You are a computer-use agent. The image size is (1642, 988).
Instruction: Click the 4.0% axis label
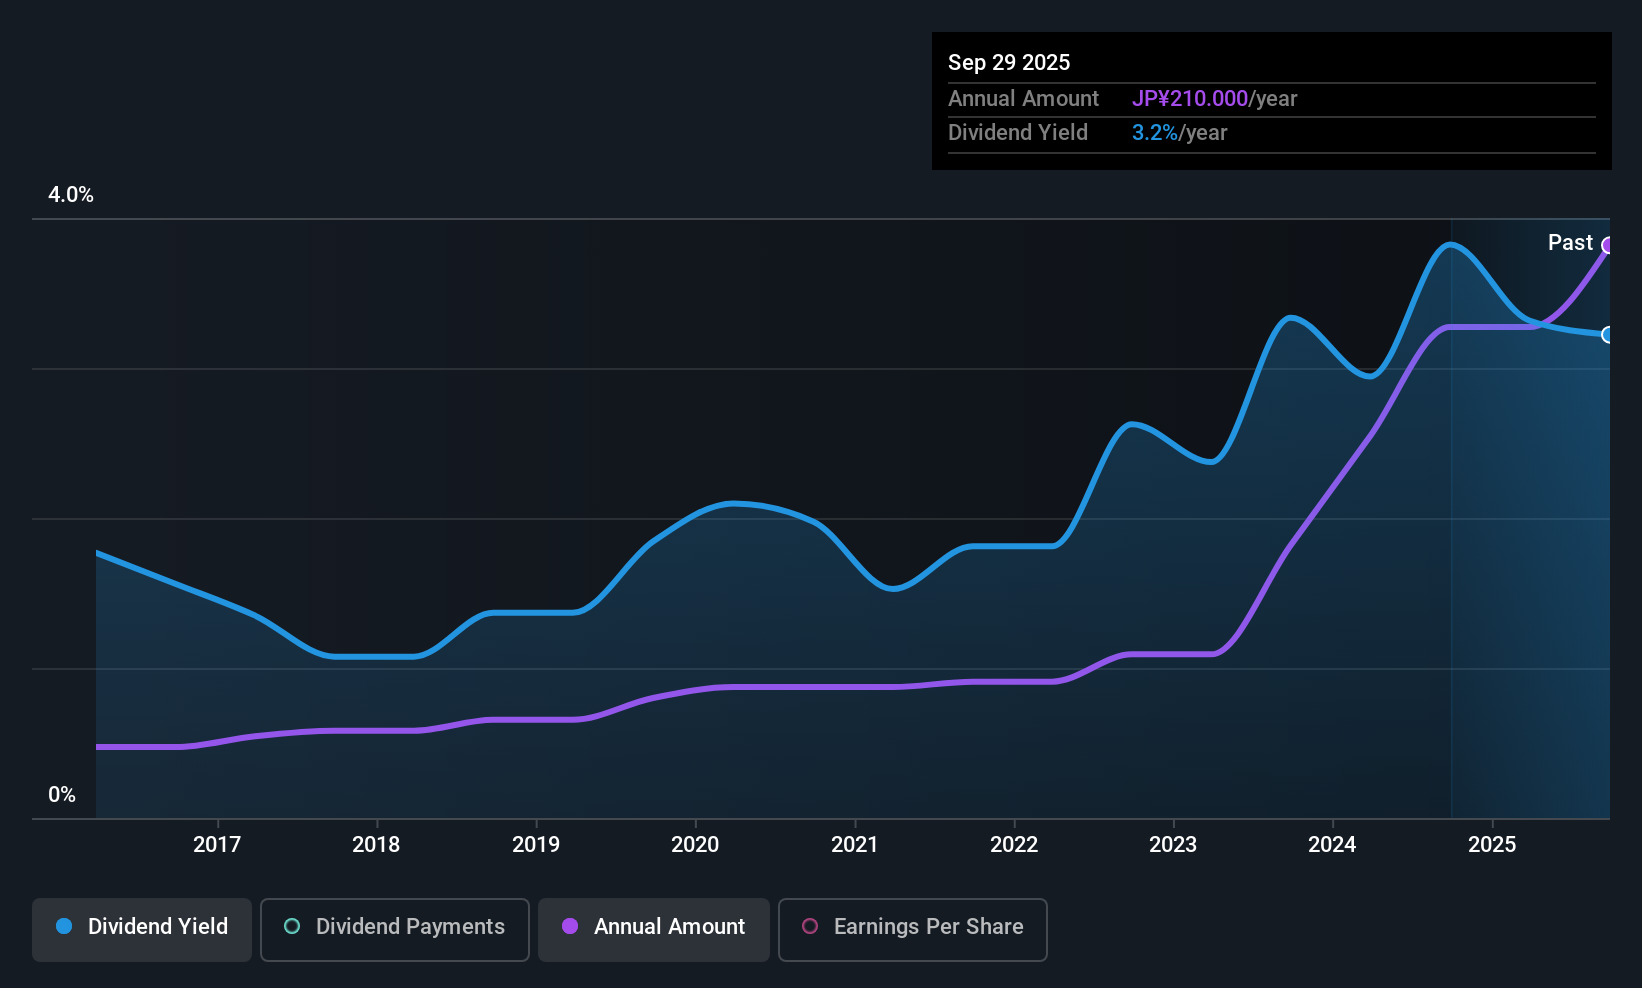(71, 195)
